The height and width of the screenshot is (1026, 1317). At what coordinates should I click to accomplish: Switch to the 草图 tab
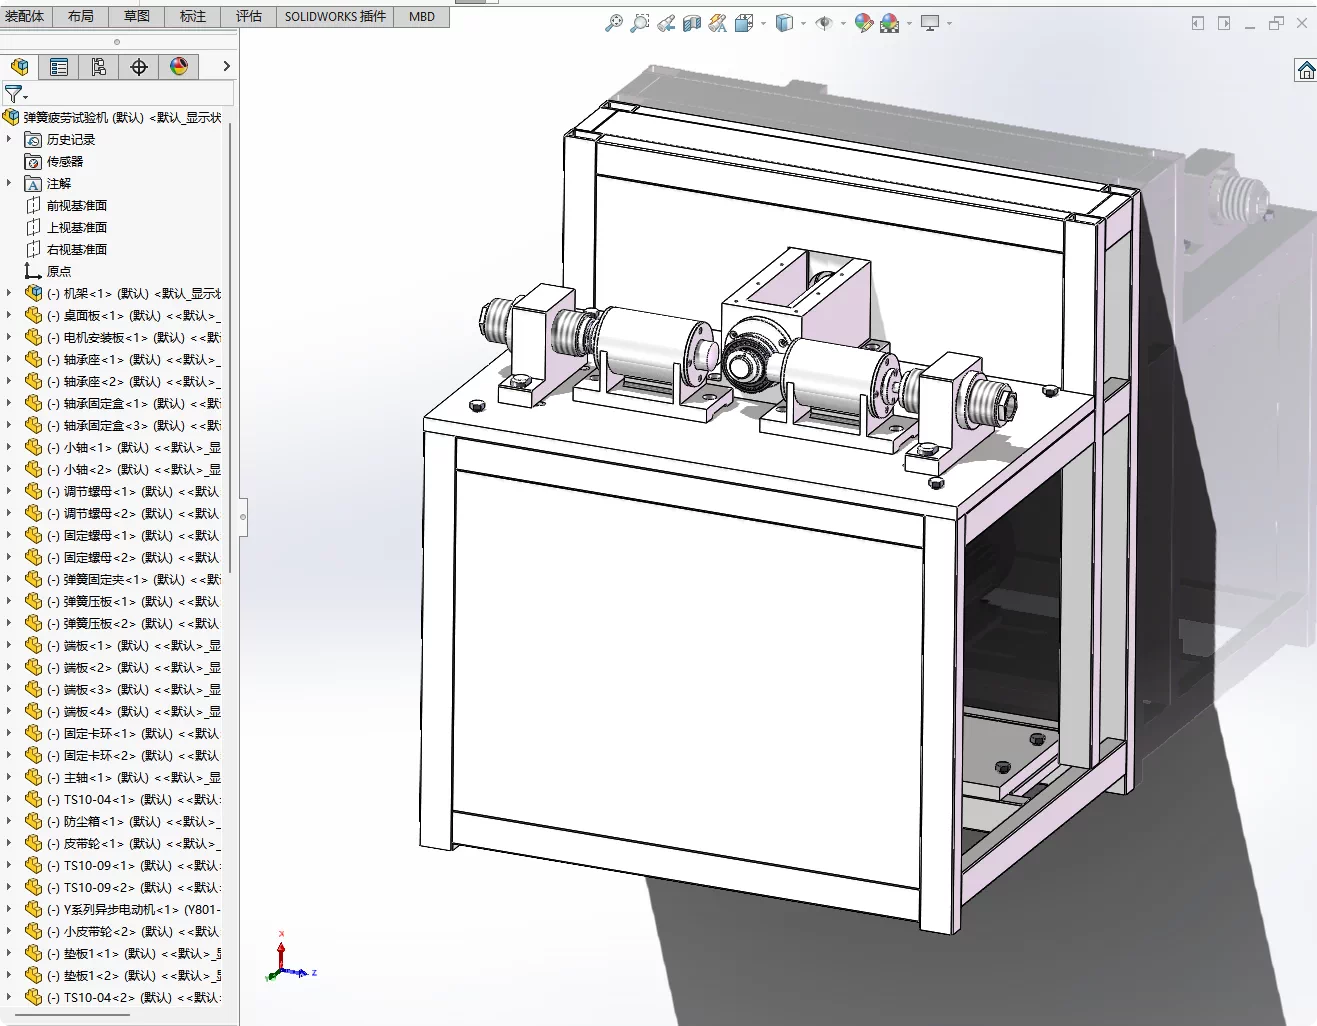(x=137, y=16)
